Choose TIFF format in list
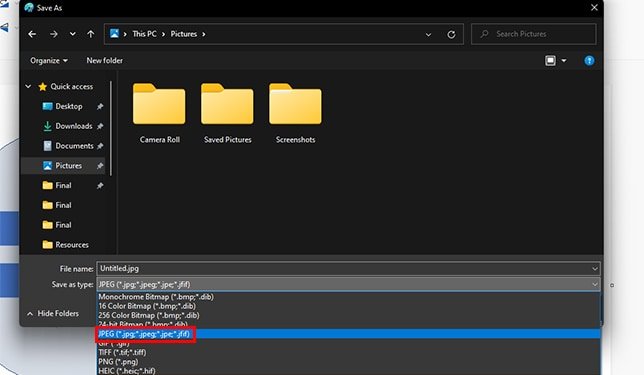 click(x=349, y=352)
